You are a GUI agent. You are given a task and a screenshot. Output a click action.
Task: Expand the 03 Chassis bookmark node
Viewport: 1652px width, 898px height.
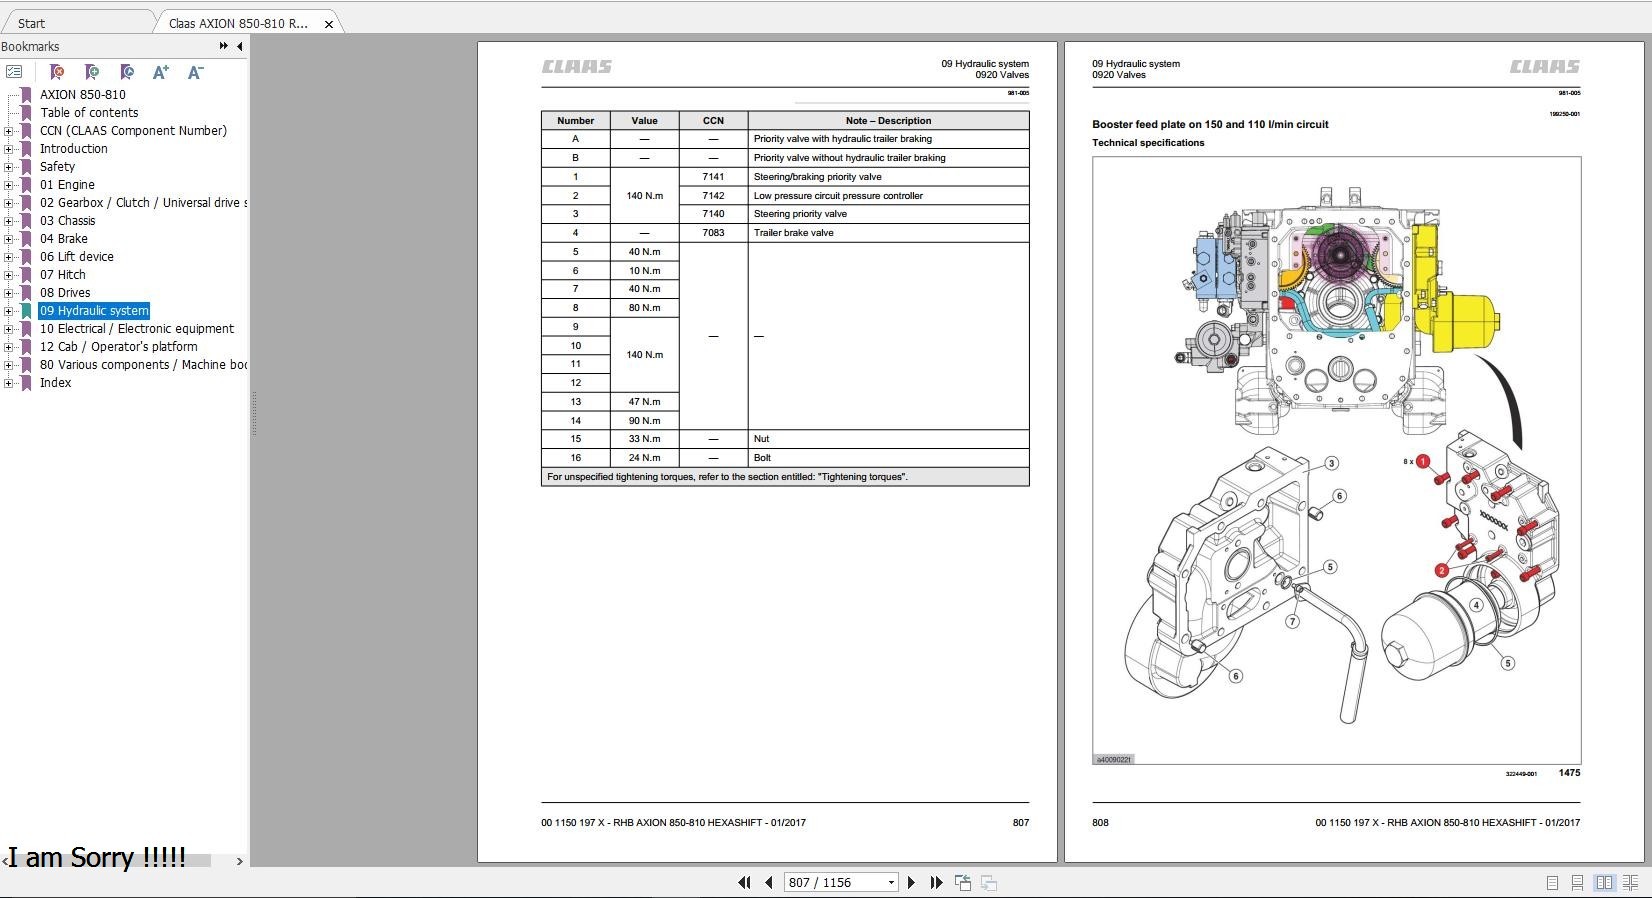point(8,221)
